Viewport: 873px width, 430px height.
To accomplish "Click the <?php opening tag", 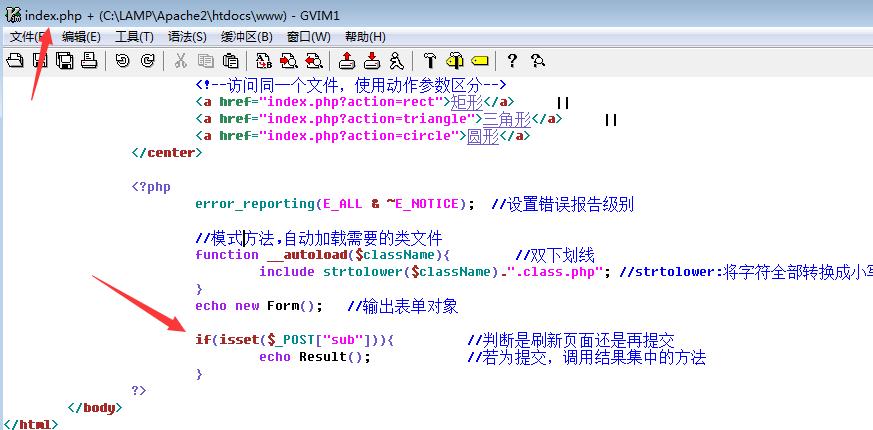I will pyautogui.click(x=151, y=187).
